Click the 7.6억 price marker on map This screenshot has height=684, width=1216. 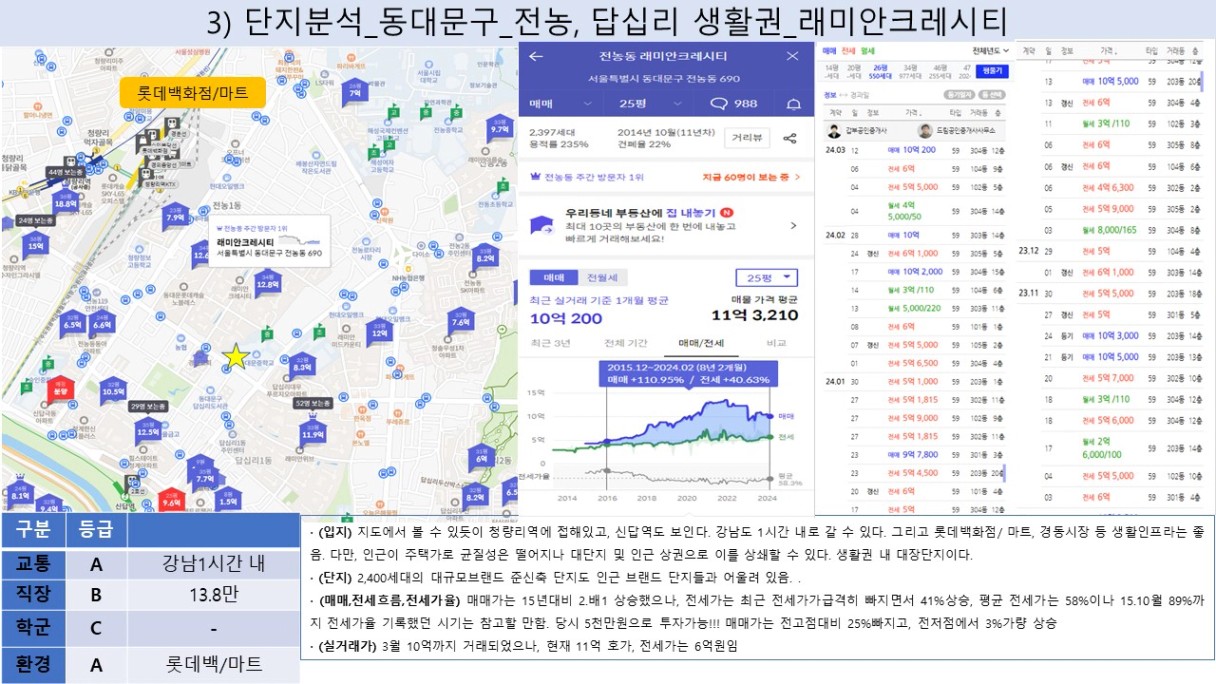point(460,318)
